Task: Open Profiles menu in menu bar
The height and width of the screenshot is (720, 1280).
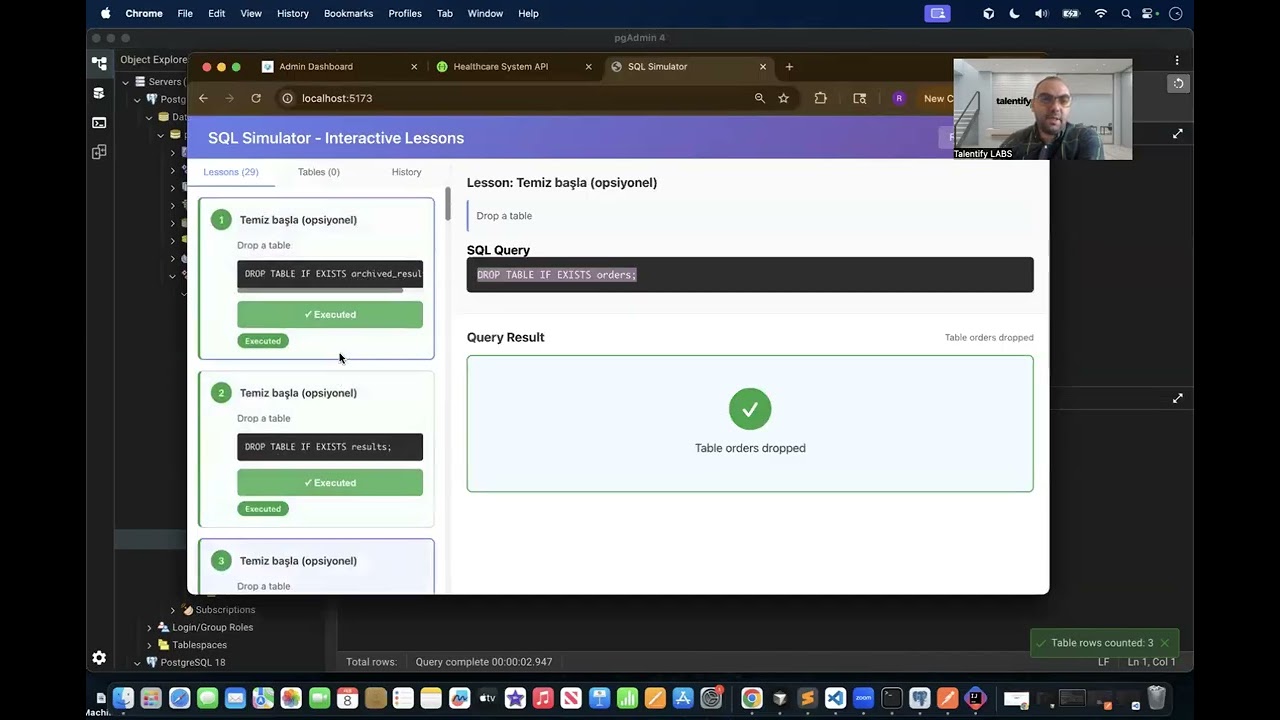Action: [405, 13]
